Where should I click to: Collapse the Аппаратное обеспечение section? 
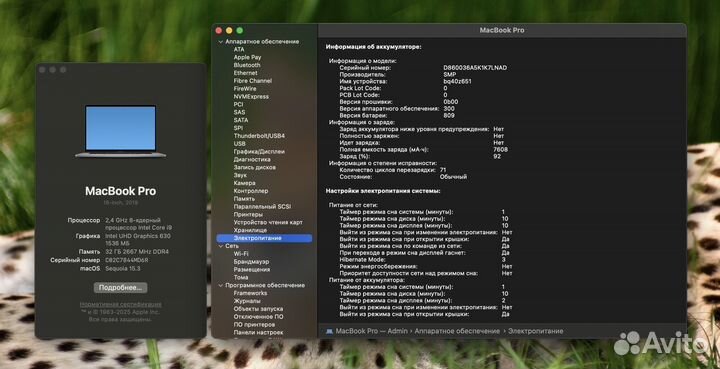click(x=220, y=41)
